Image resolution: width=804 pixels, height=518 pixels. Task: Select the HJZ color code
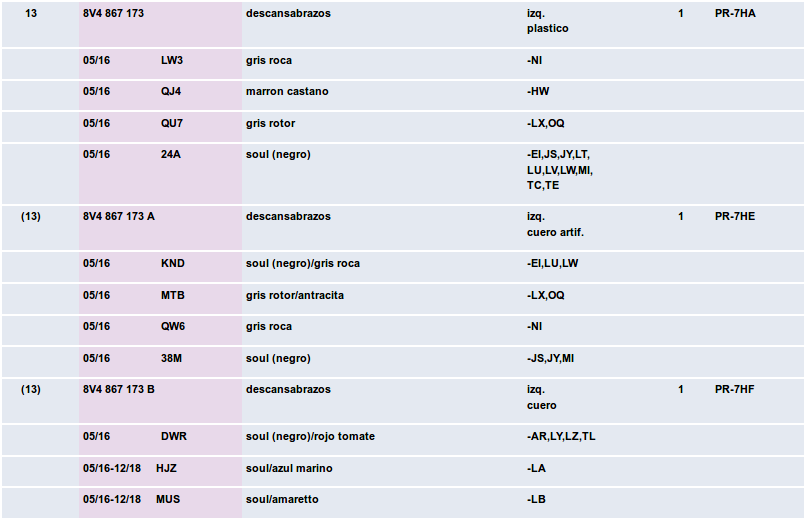166,469
